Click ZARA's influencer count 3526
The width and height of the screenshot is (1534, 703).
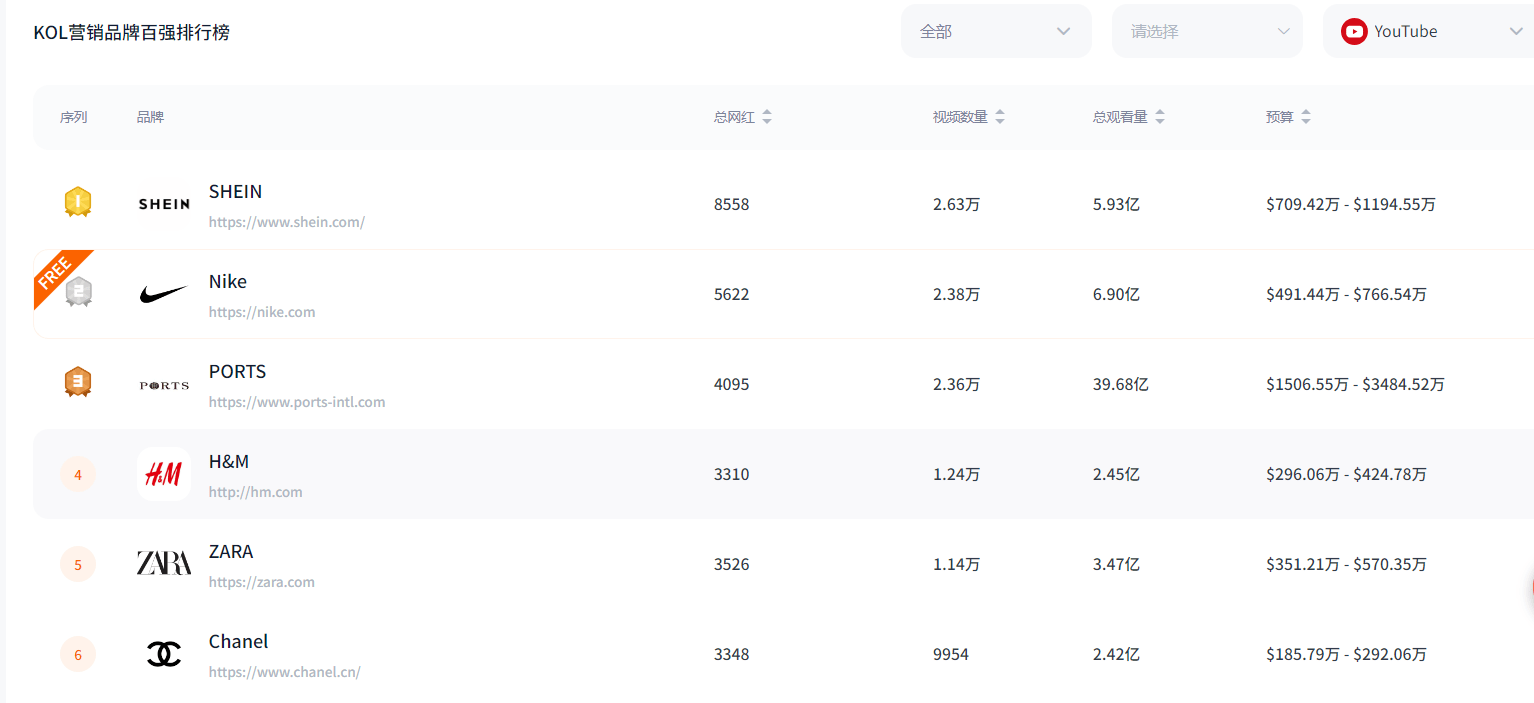tap(731, 564)
